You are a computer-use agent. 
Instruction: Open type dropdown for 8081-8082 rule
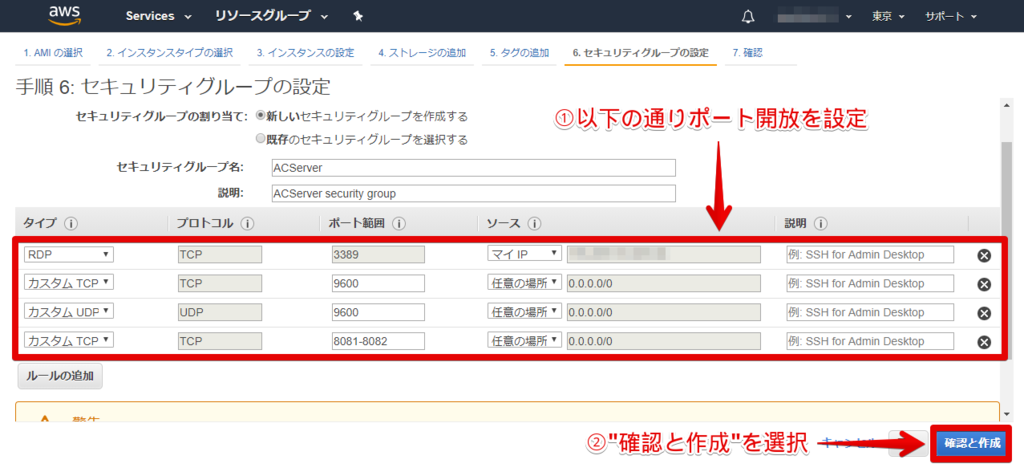pyautogui.click(x=69, y=340)
